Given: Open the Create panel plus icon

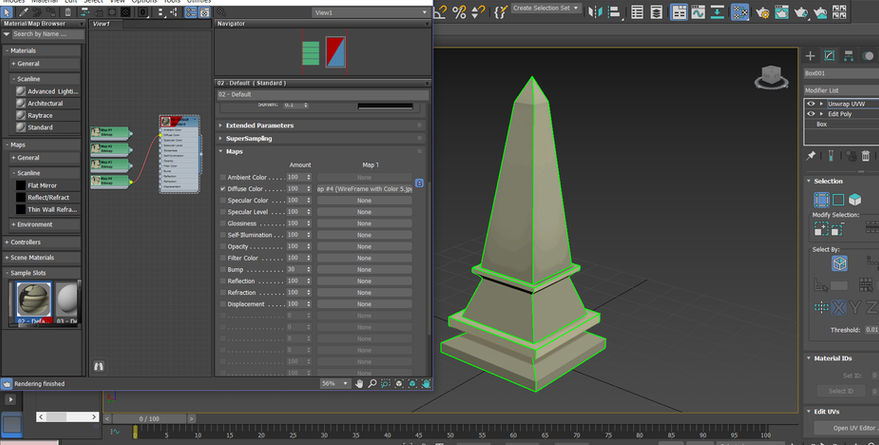Looking at the screenshot, I should [x=811, y=56].
